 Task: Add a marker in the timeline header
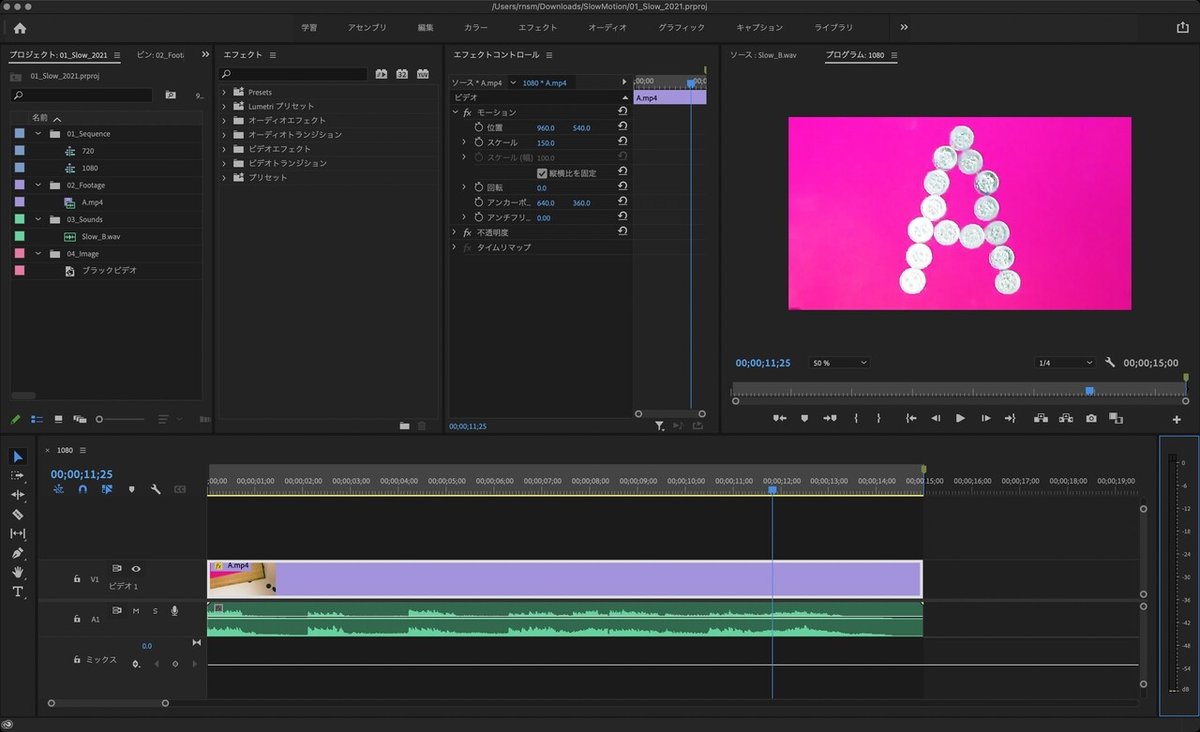(131, 490)
